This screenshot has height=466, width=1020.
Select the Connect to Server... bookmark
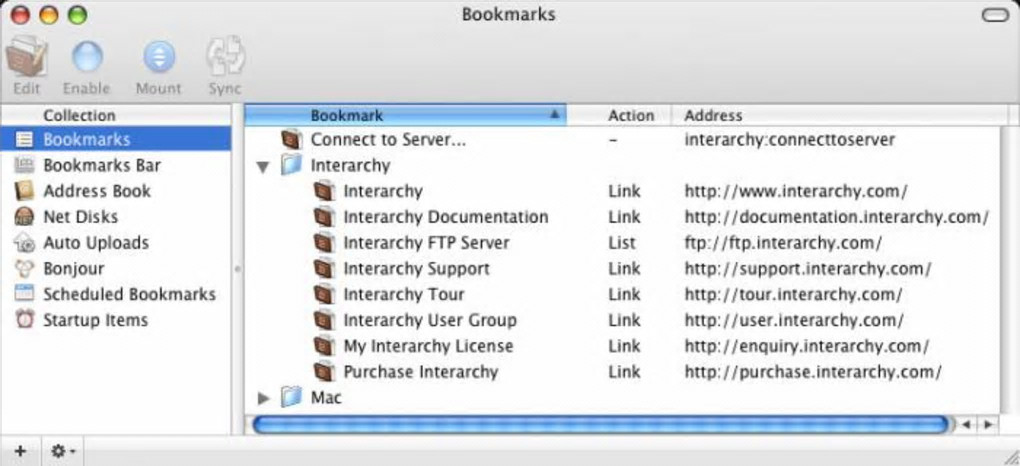(622, 139)
